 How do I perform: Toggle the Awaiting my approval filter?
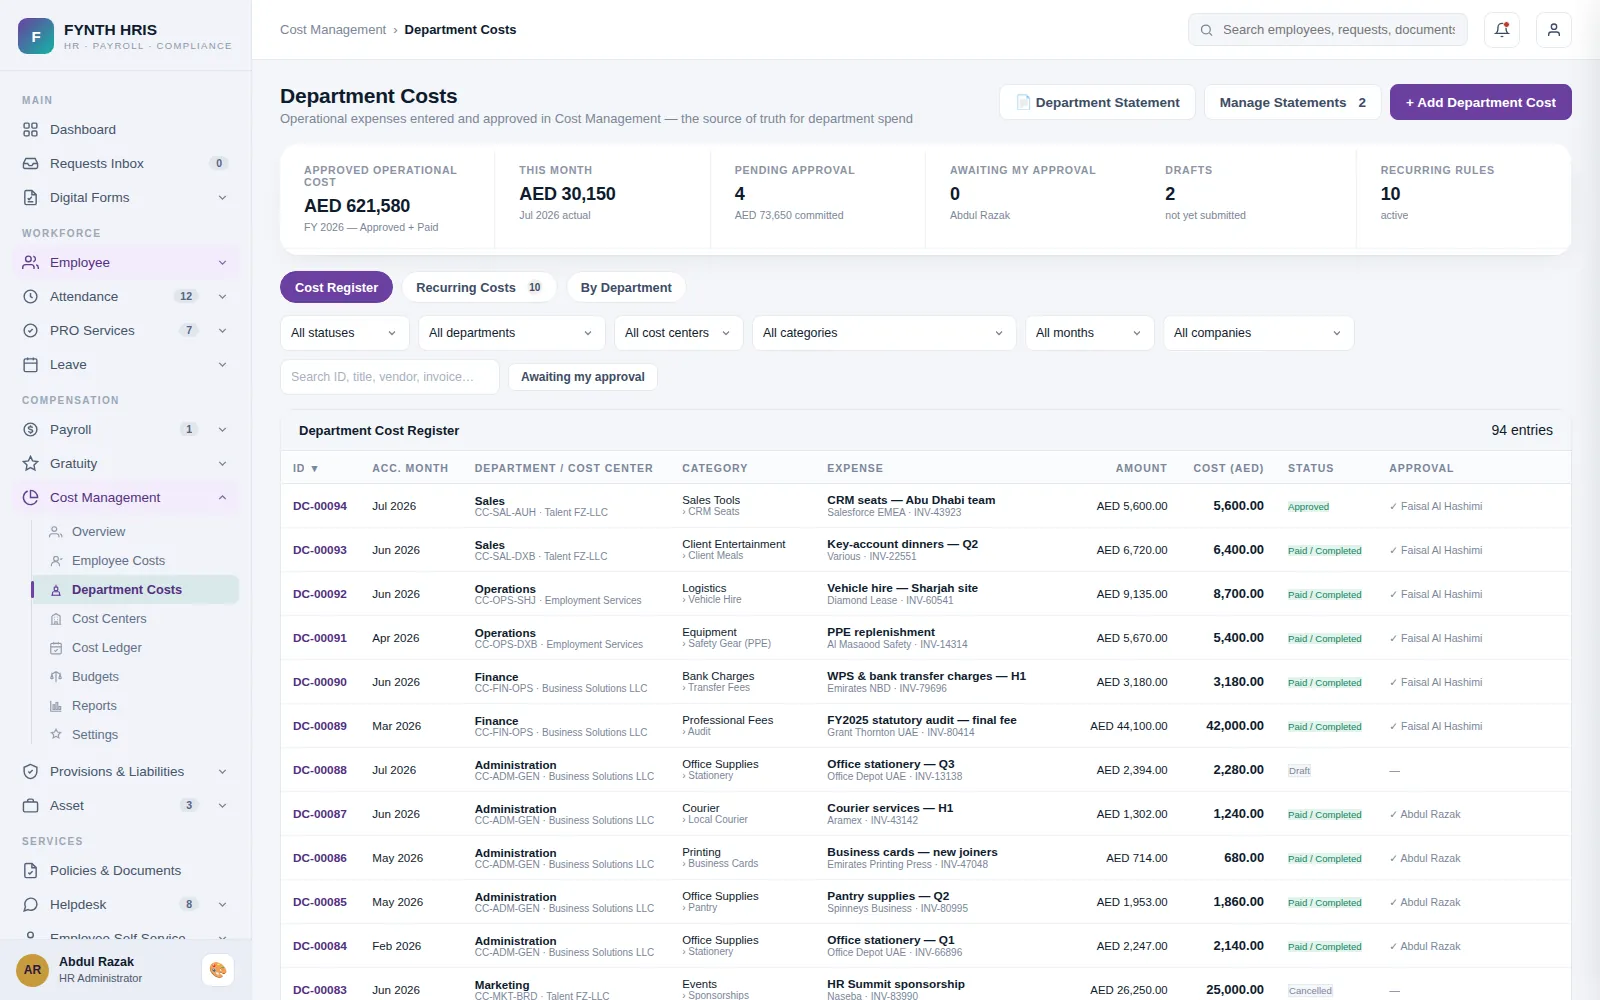point(583,377)
